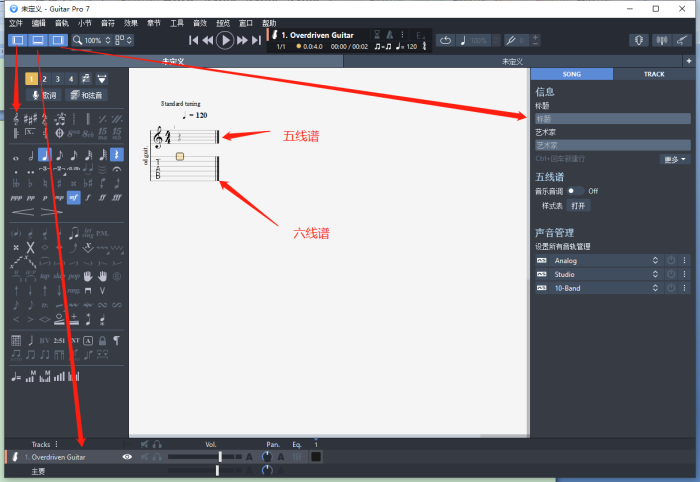Click the 歌词 lyrics button
700x482 pixels.
coord(44,95)
